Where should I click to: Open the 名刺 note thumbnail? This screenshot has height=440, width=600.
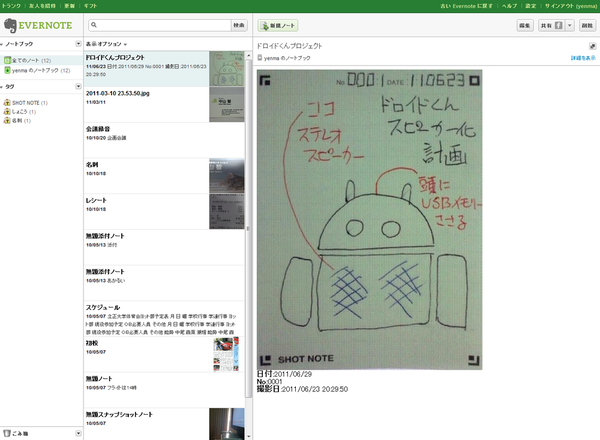(x=227, y=176)
